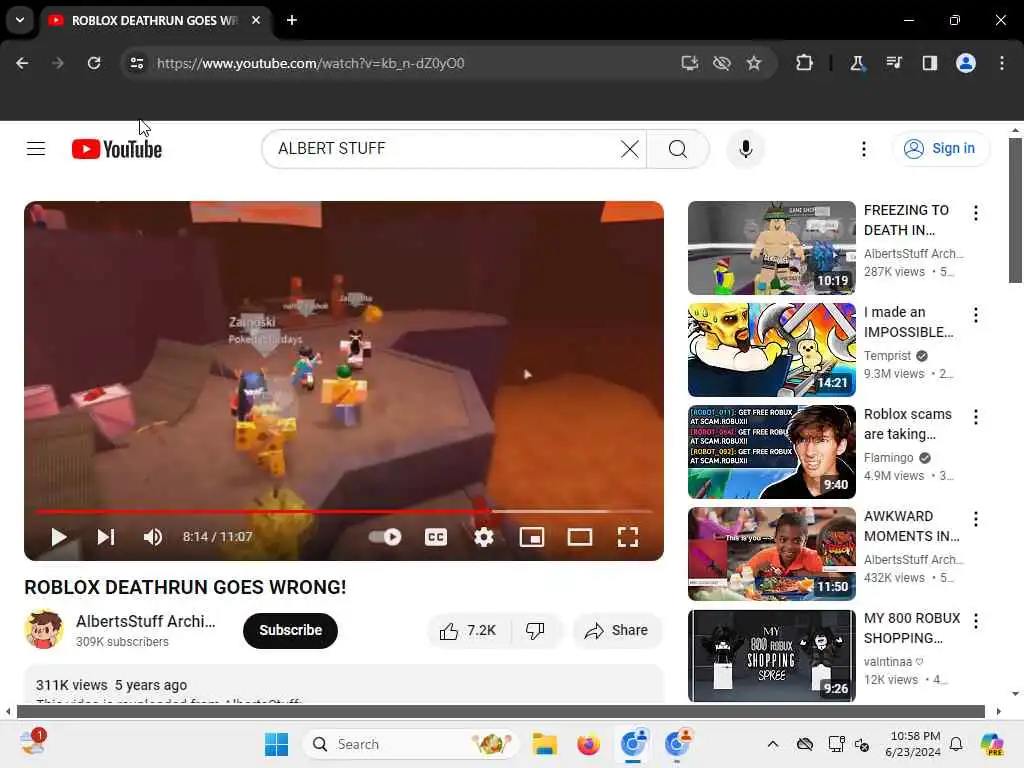The width and height of the screenshot is (1024, 768).
Task: Open the browser tab search dropdown
Action: click(20, 20)
